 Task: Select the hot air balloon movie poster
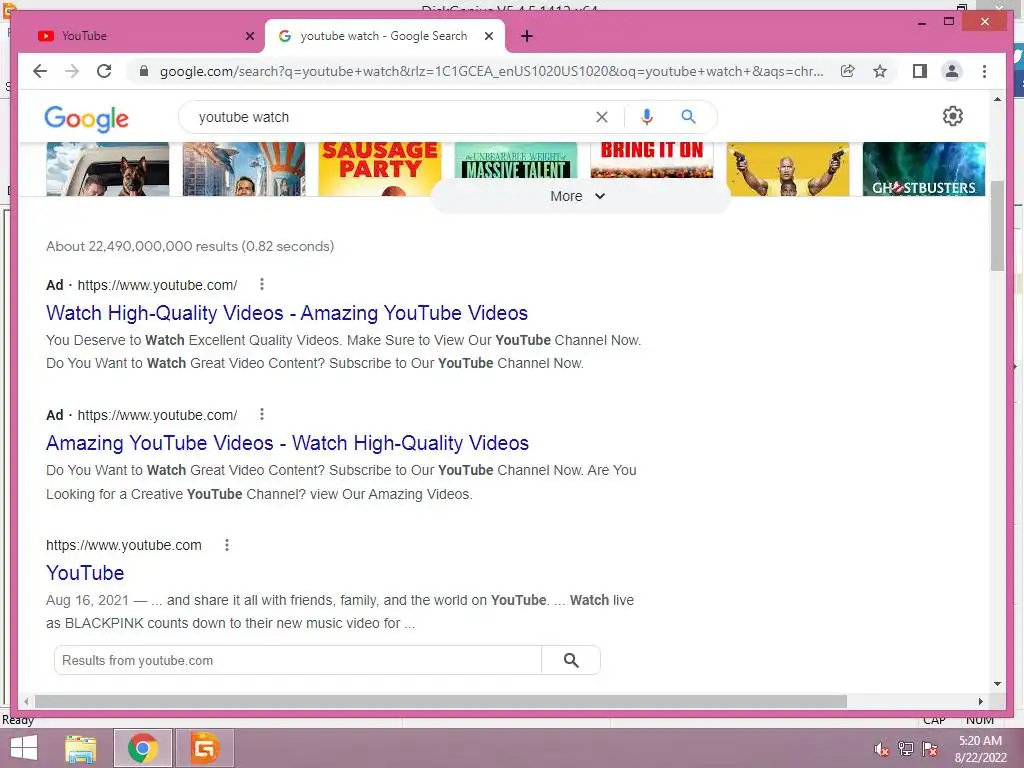(x=244, y=168)
